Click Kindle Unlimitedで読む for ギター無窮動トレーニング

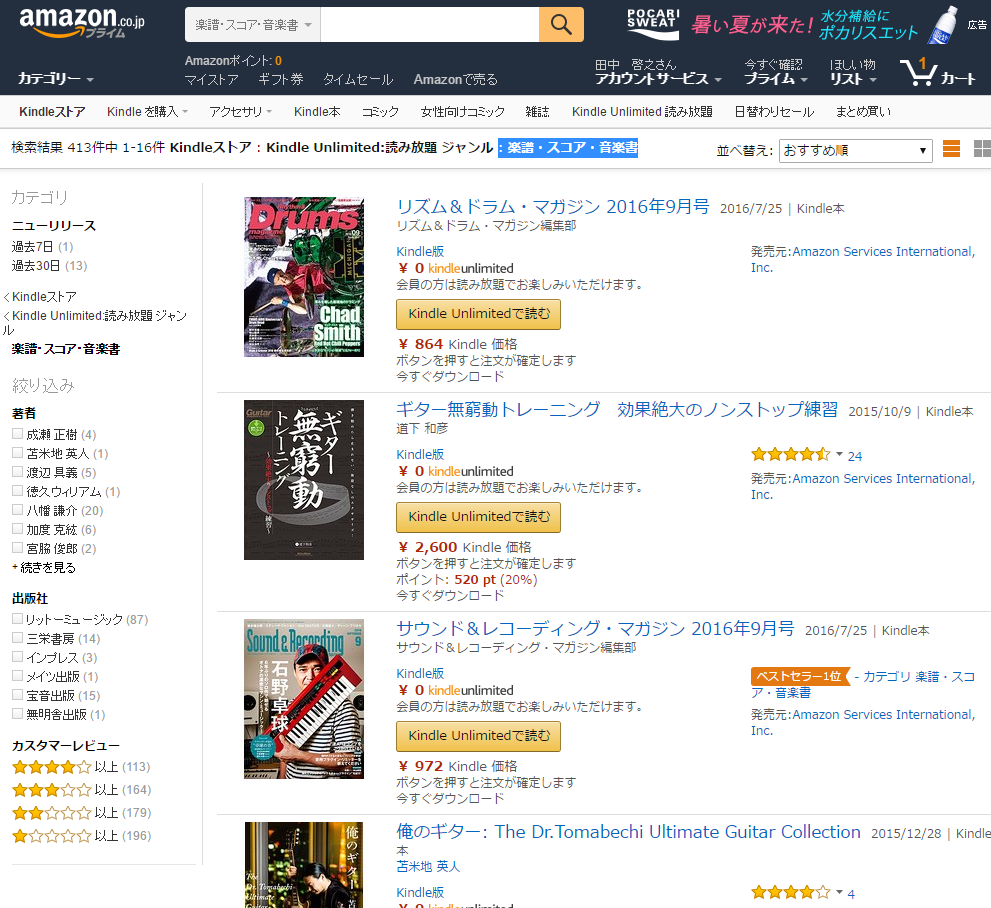point(478,517)
